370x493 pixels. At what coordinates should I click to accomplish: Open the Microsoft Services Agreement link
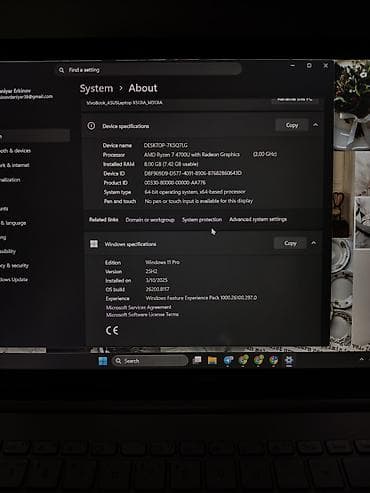tap(139, 307)
